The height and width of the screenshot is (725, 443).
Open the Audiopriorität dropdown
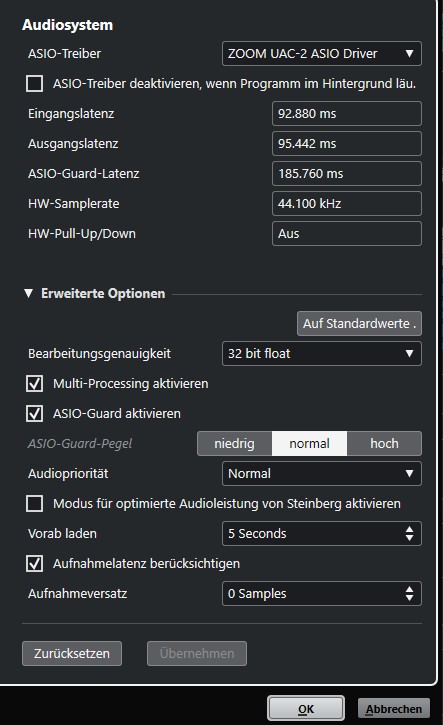click(x=321, y=474)
